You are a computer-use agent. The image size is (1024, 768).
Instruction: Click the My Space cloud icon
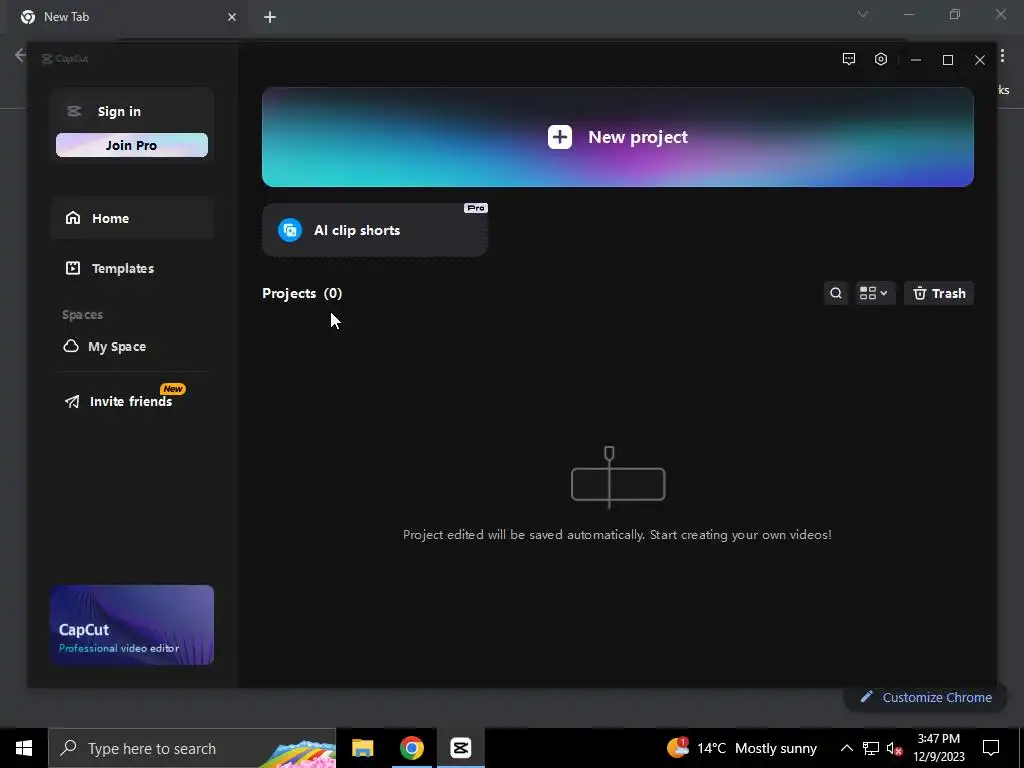(71, 346)
